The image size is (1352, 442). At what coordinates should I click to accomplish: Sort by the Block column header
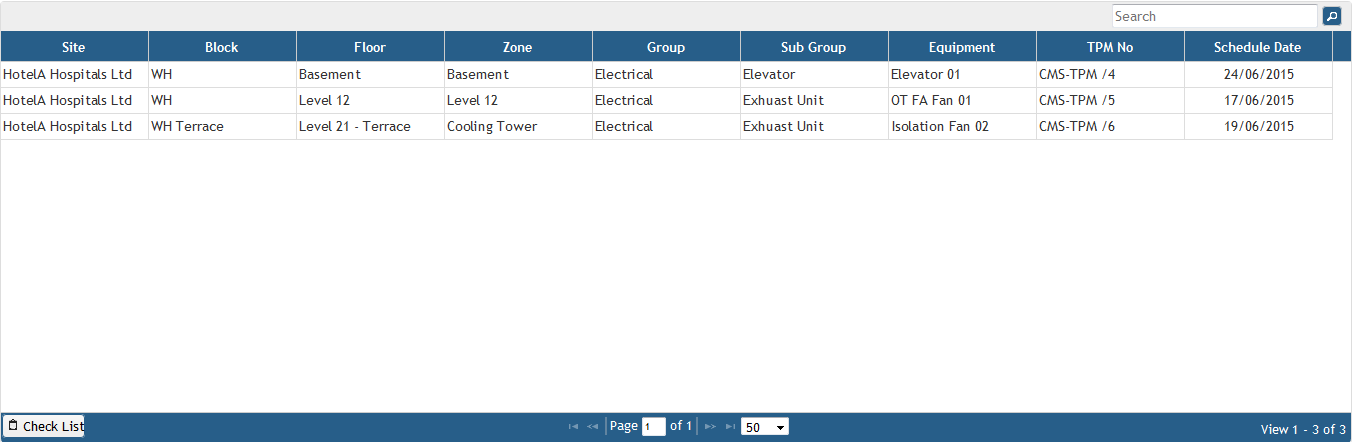222,47
